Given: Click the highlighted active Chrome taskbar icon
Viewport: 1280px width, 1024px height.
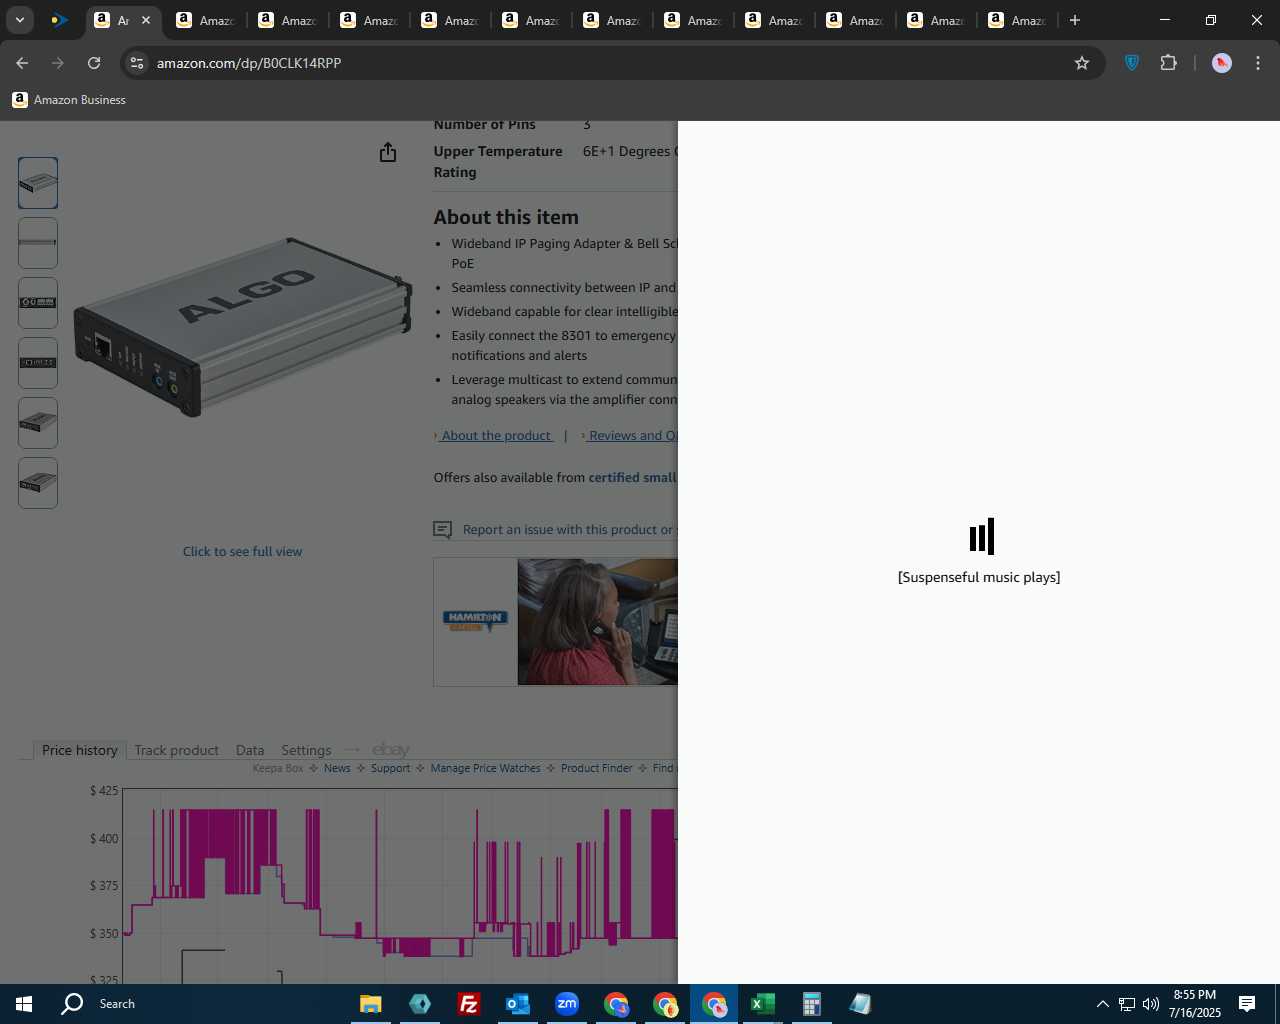Looking at the screenshot, I should coord(714,1004).
